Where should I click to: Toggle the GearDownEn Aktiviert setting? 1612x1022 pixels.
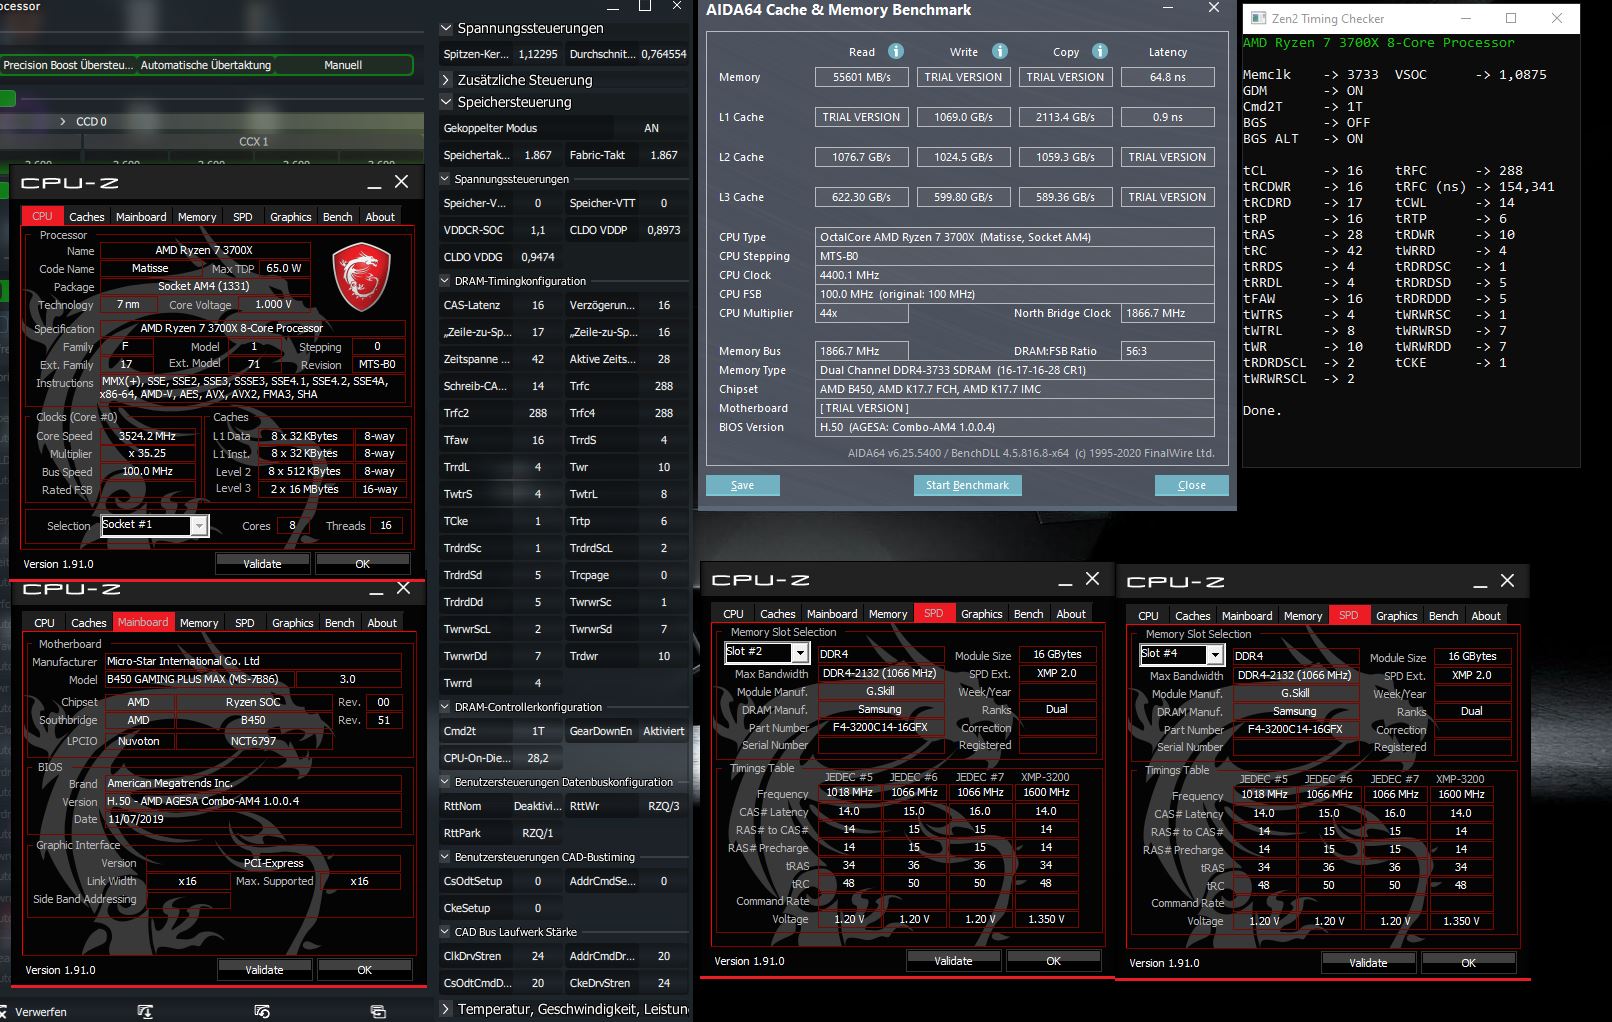point(664,731)
